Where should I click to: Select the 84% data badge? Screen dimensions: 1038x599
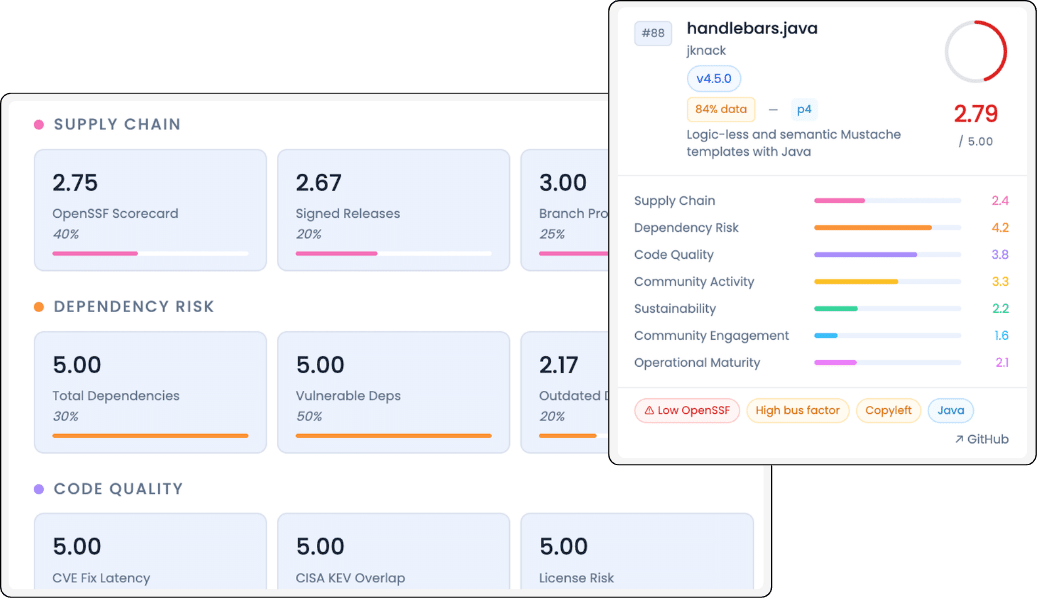tap(720, 109)
